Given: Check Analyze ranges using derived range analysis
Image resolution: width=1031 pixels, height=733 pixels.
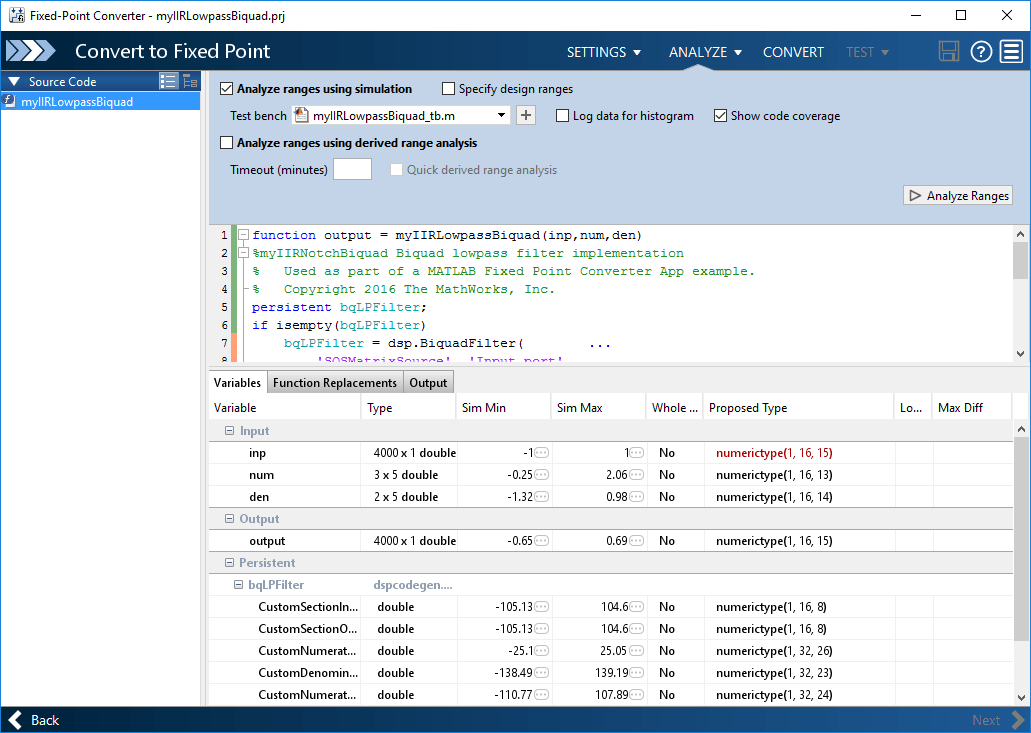Looking at the screenshot, I should click(x=226, y=143).
